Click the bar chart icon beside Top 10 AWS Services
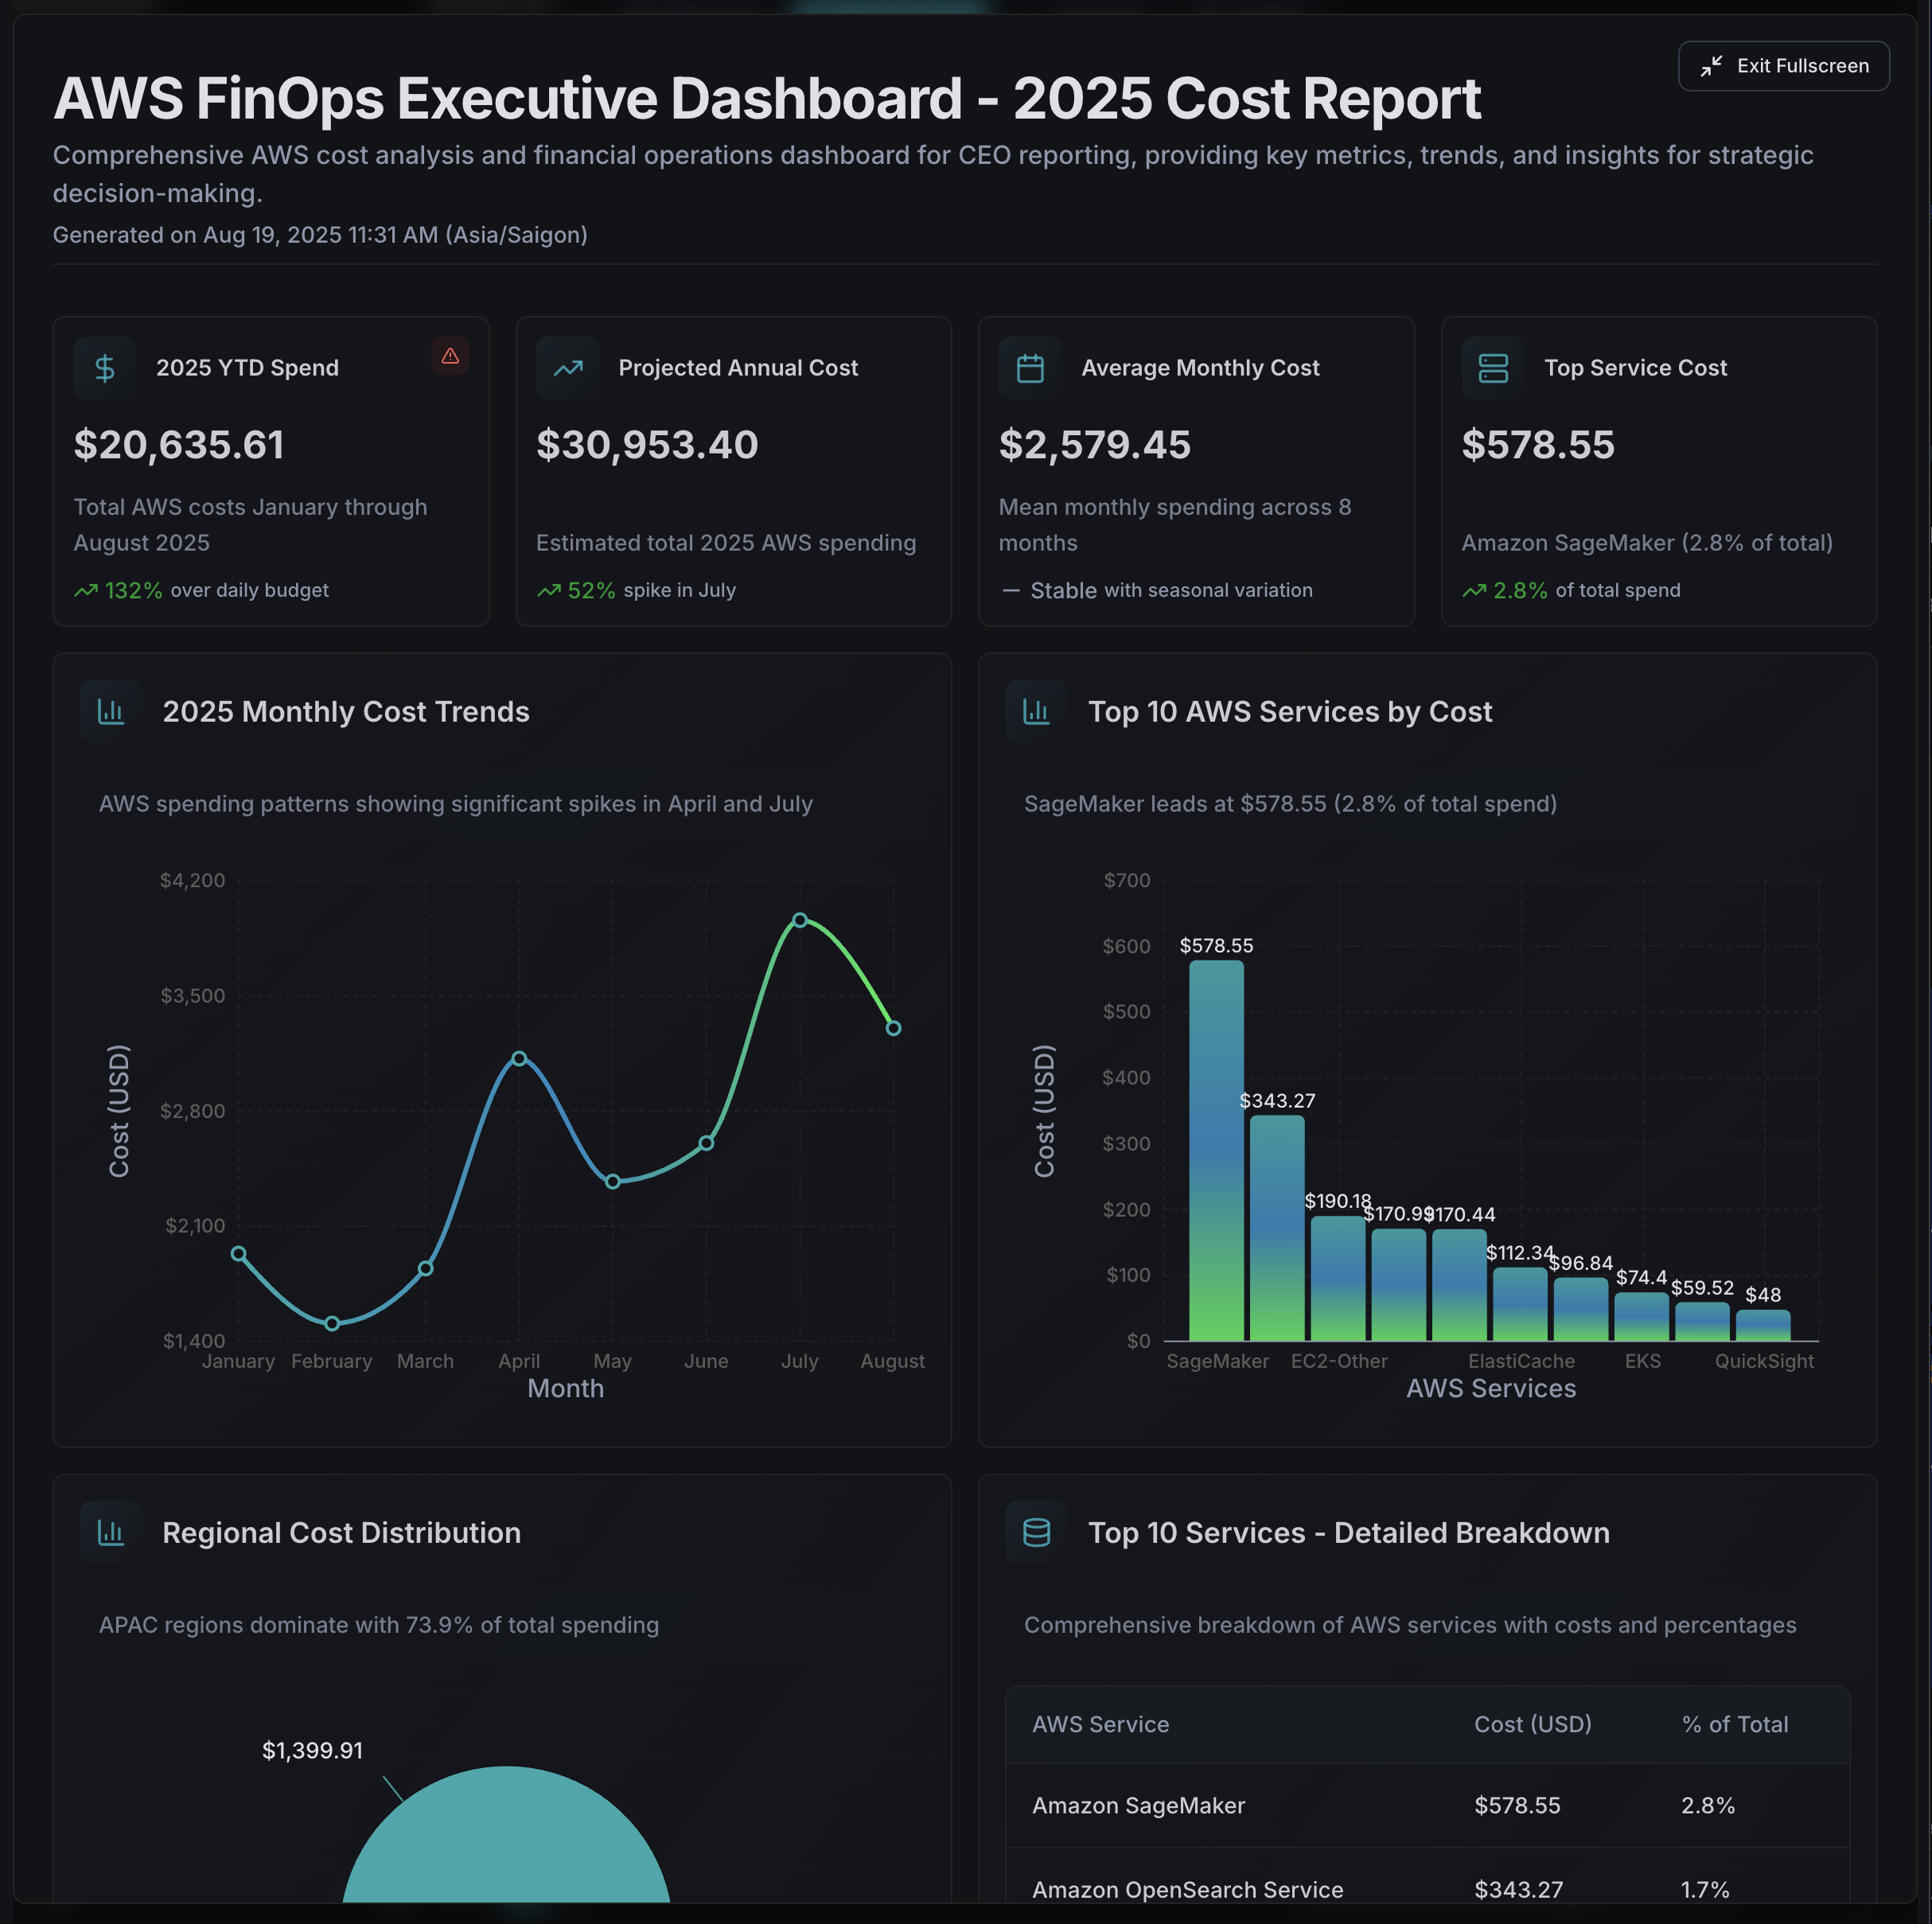 tap(1036, 711)
